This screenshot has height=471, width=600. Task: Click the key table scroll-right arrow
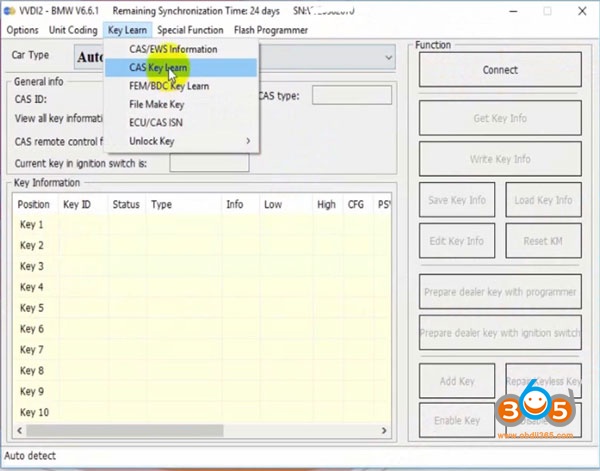(x=384, y=430)
